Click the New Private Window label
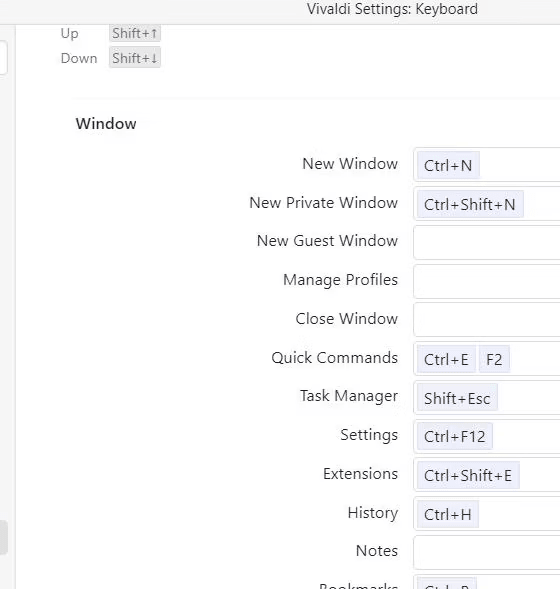Viewport: 560px width, 589px height. point(323,202)
